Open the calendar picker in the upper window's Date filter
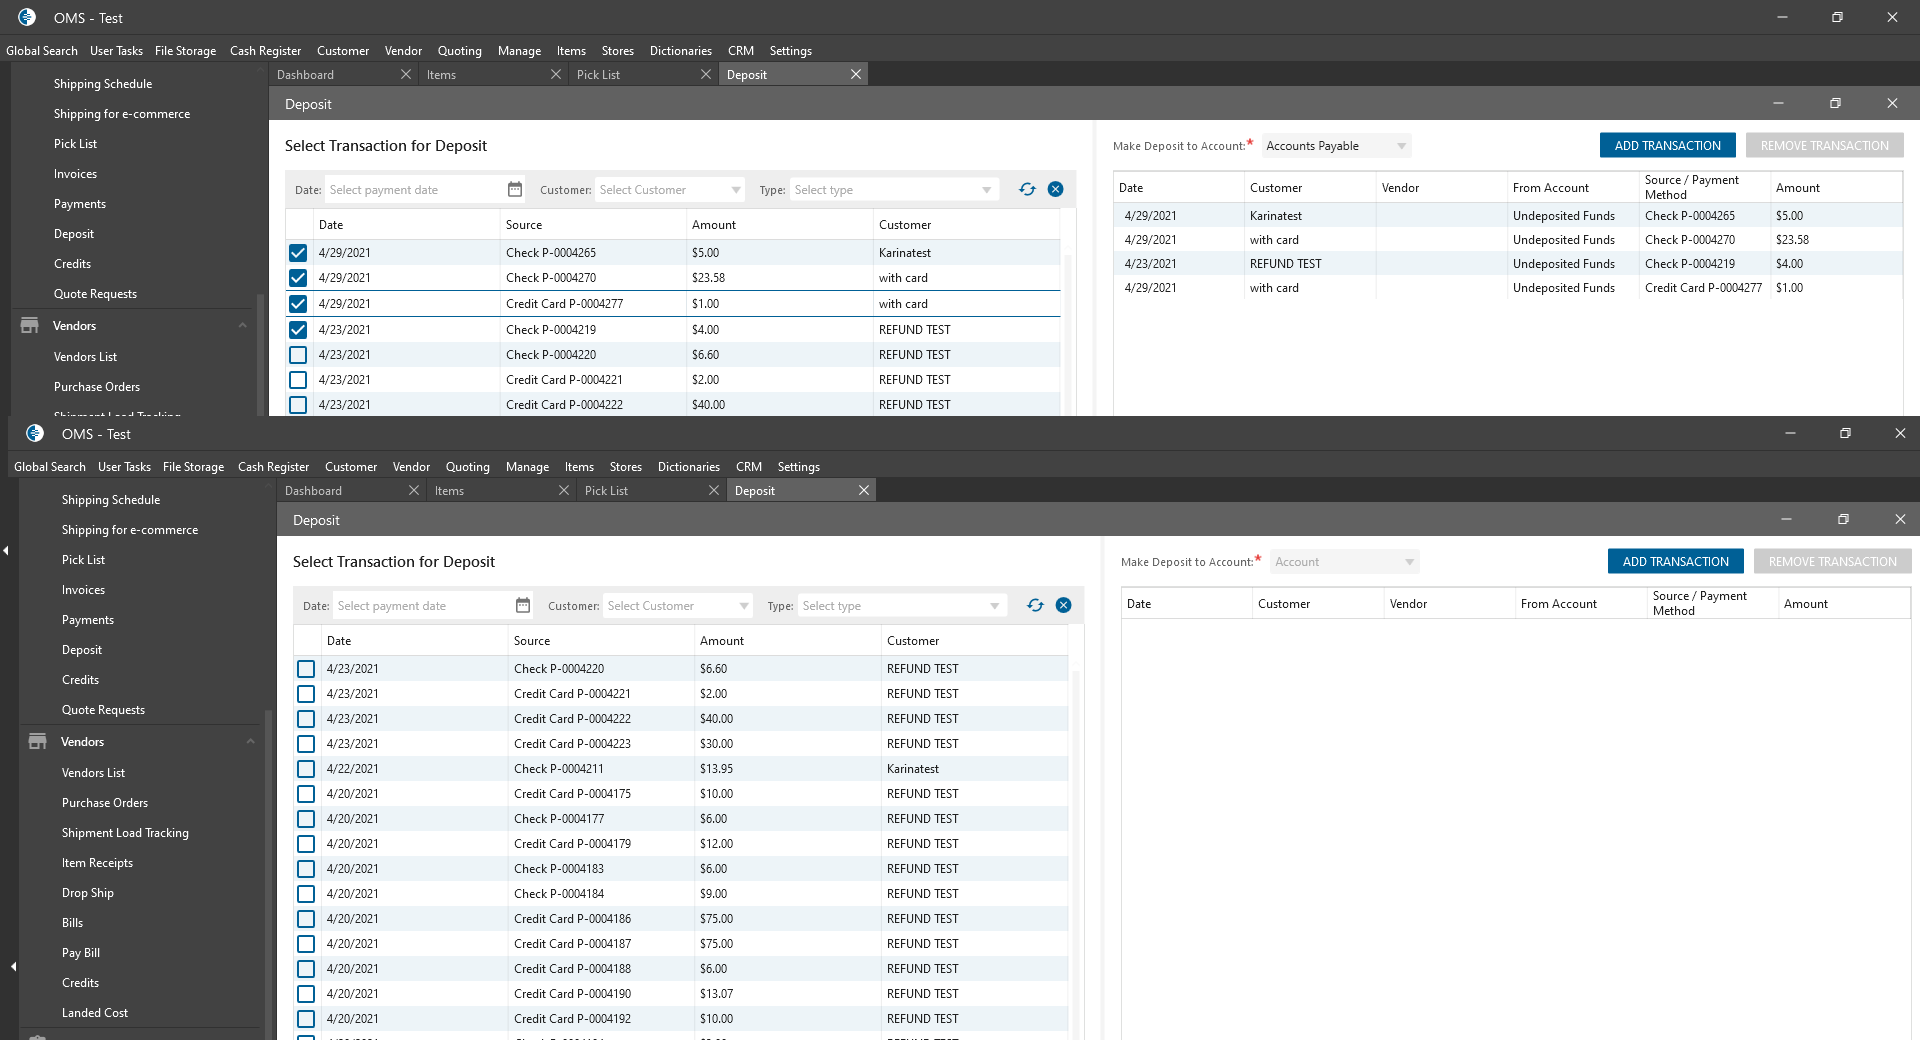This screenshot has height=1040, width=1920. [515, 190]
